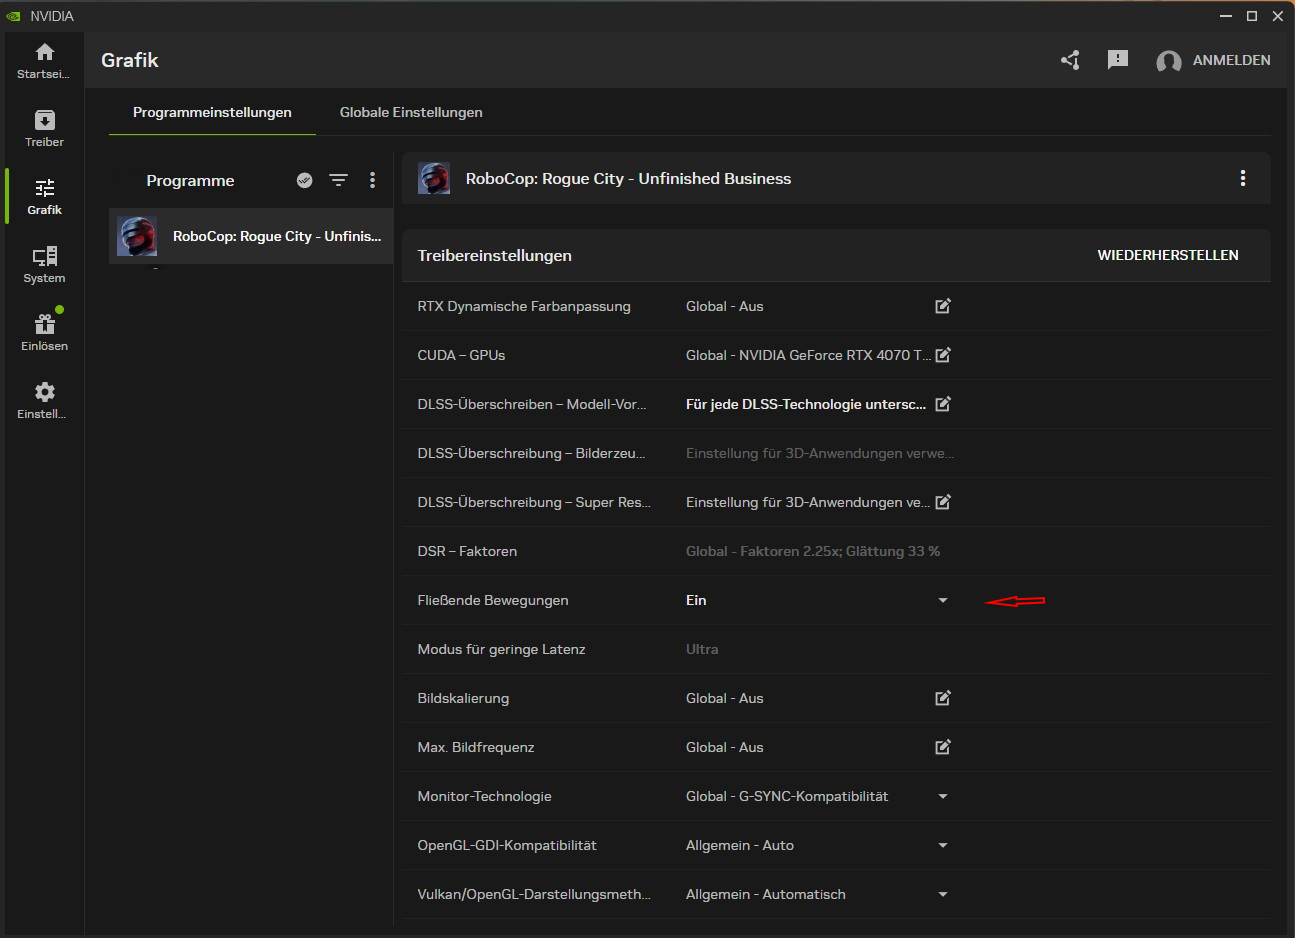Switch to Programmeinstellungen tab
The image size is (1295, 938).
212,112
